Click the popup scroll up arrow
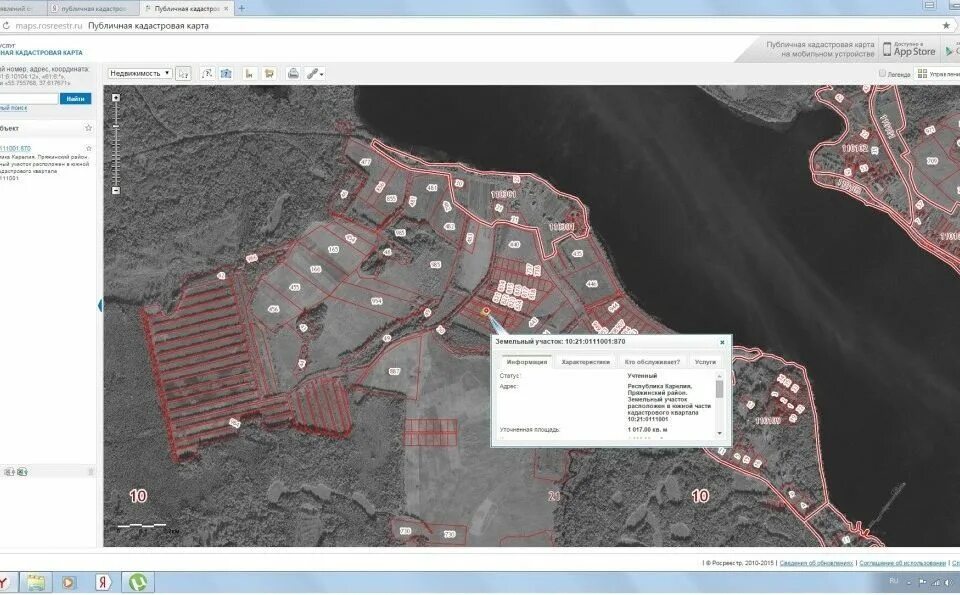The height and width of the screenshot is (595, 960). pyautogui.click(x=719, y=375)
